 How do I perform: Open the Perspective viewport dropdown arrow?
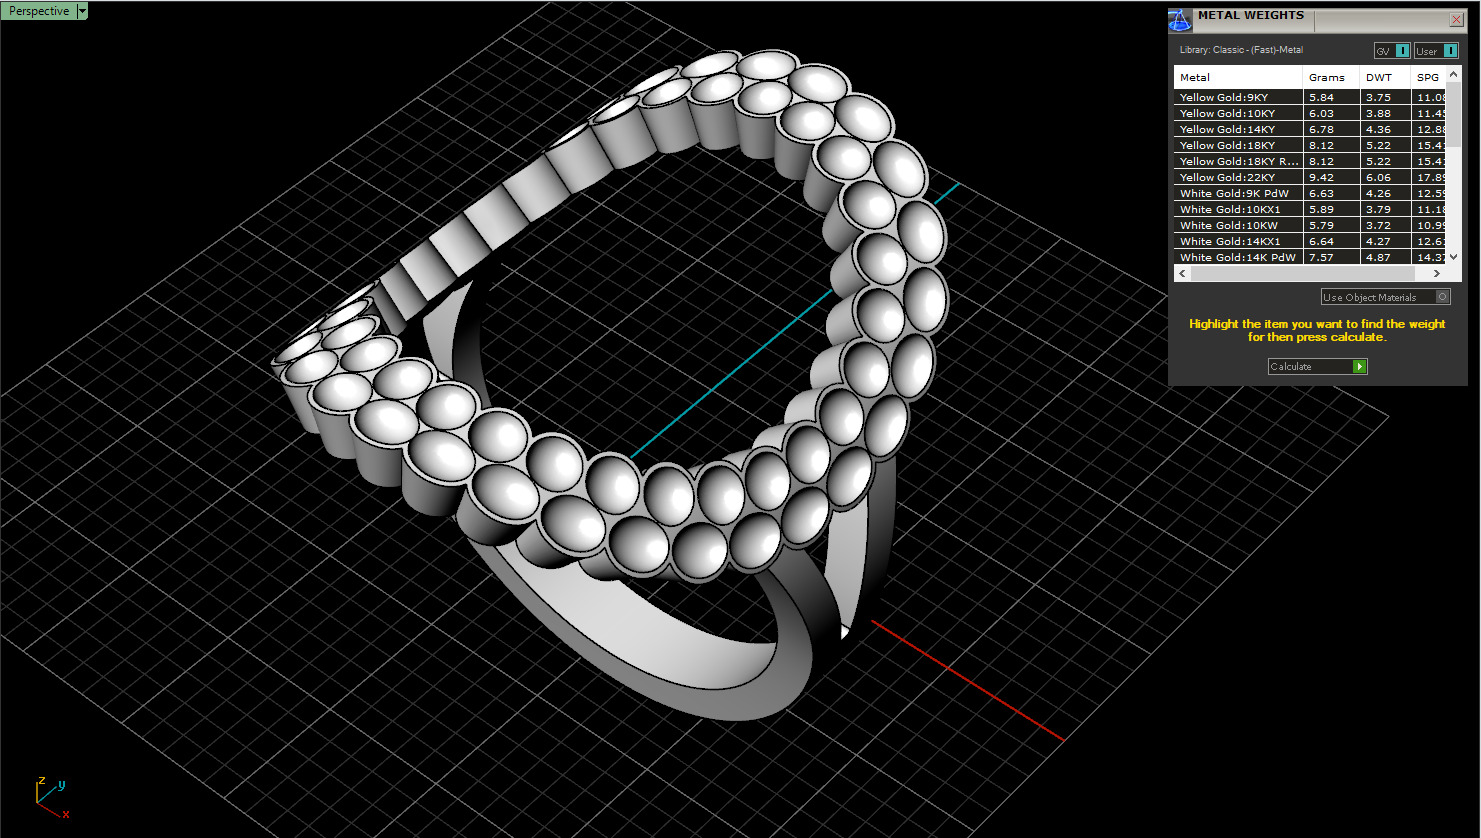(82, 11)
